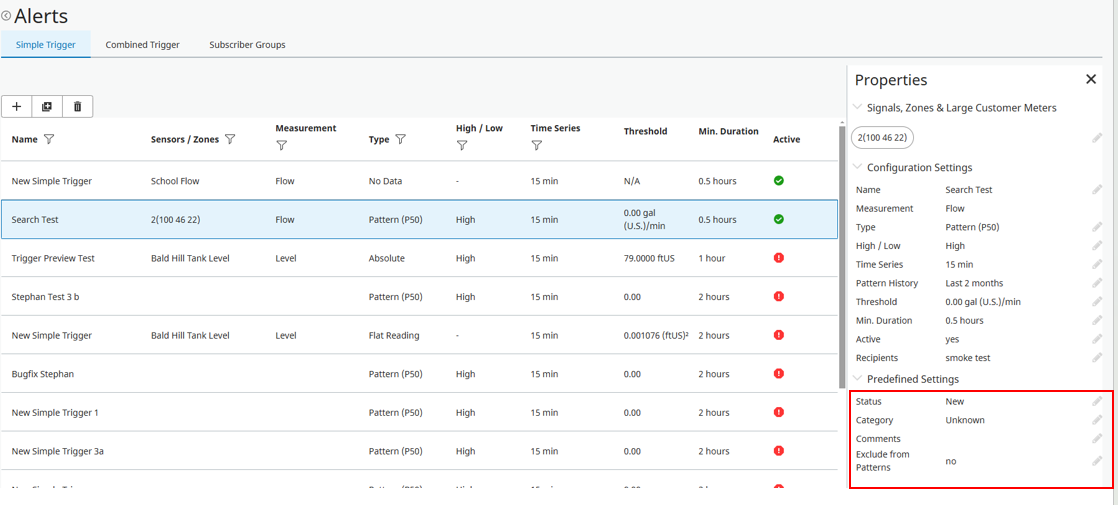
Task: Switch to the Subscriber Groups tab
Action: coord(247,45)
